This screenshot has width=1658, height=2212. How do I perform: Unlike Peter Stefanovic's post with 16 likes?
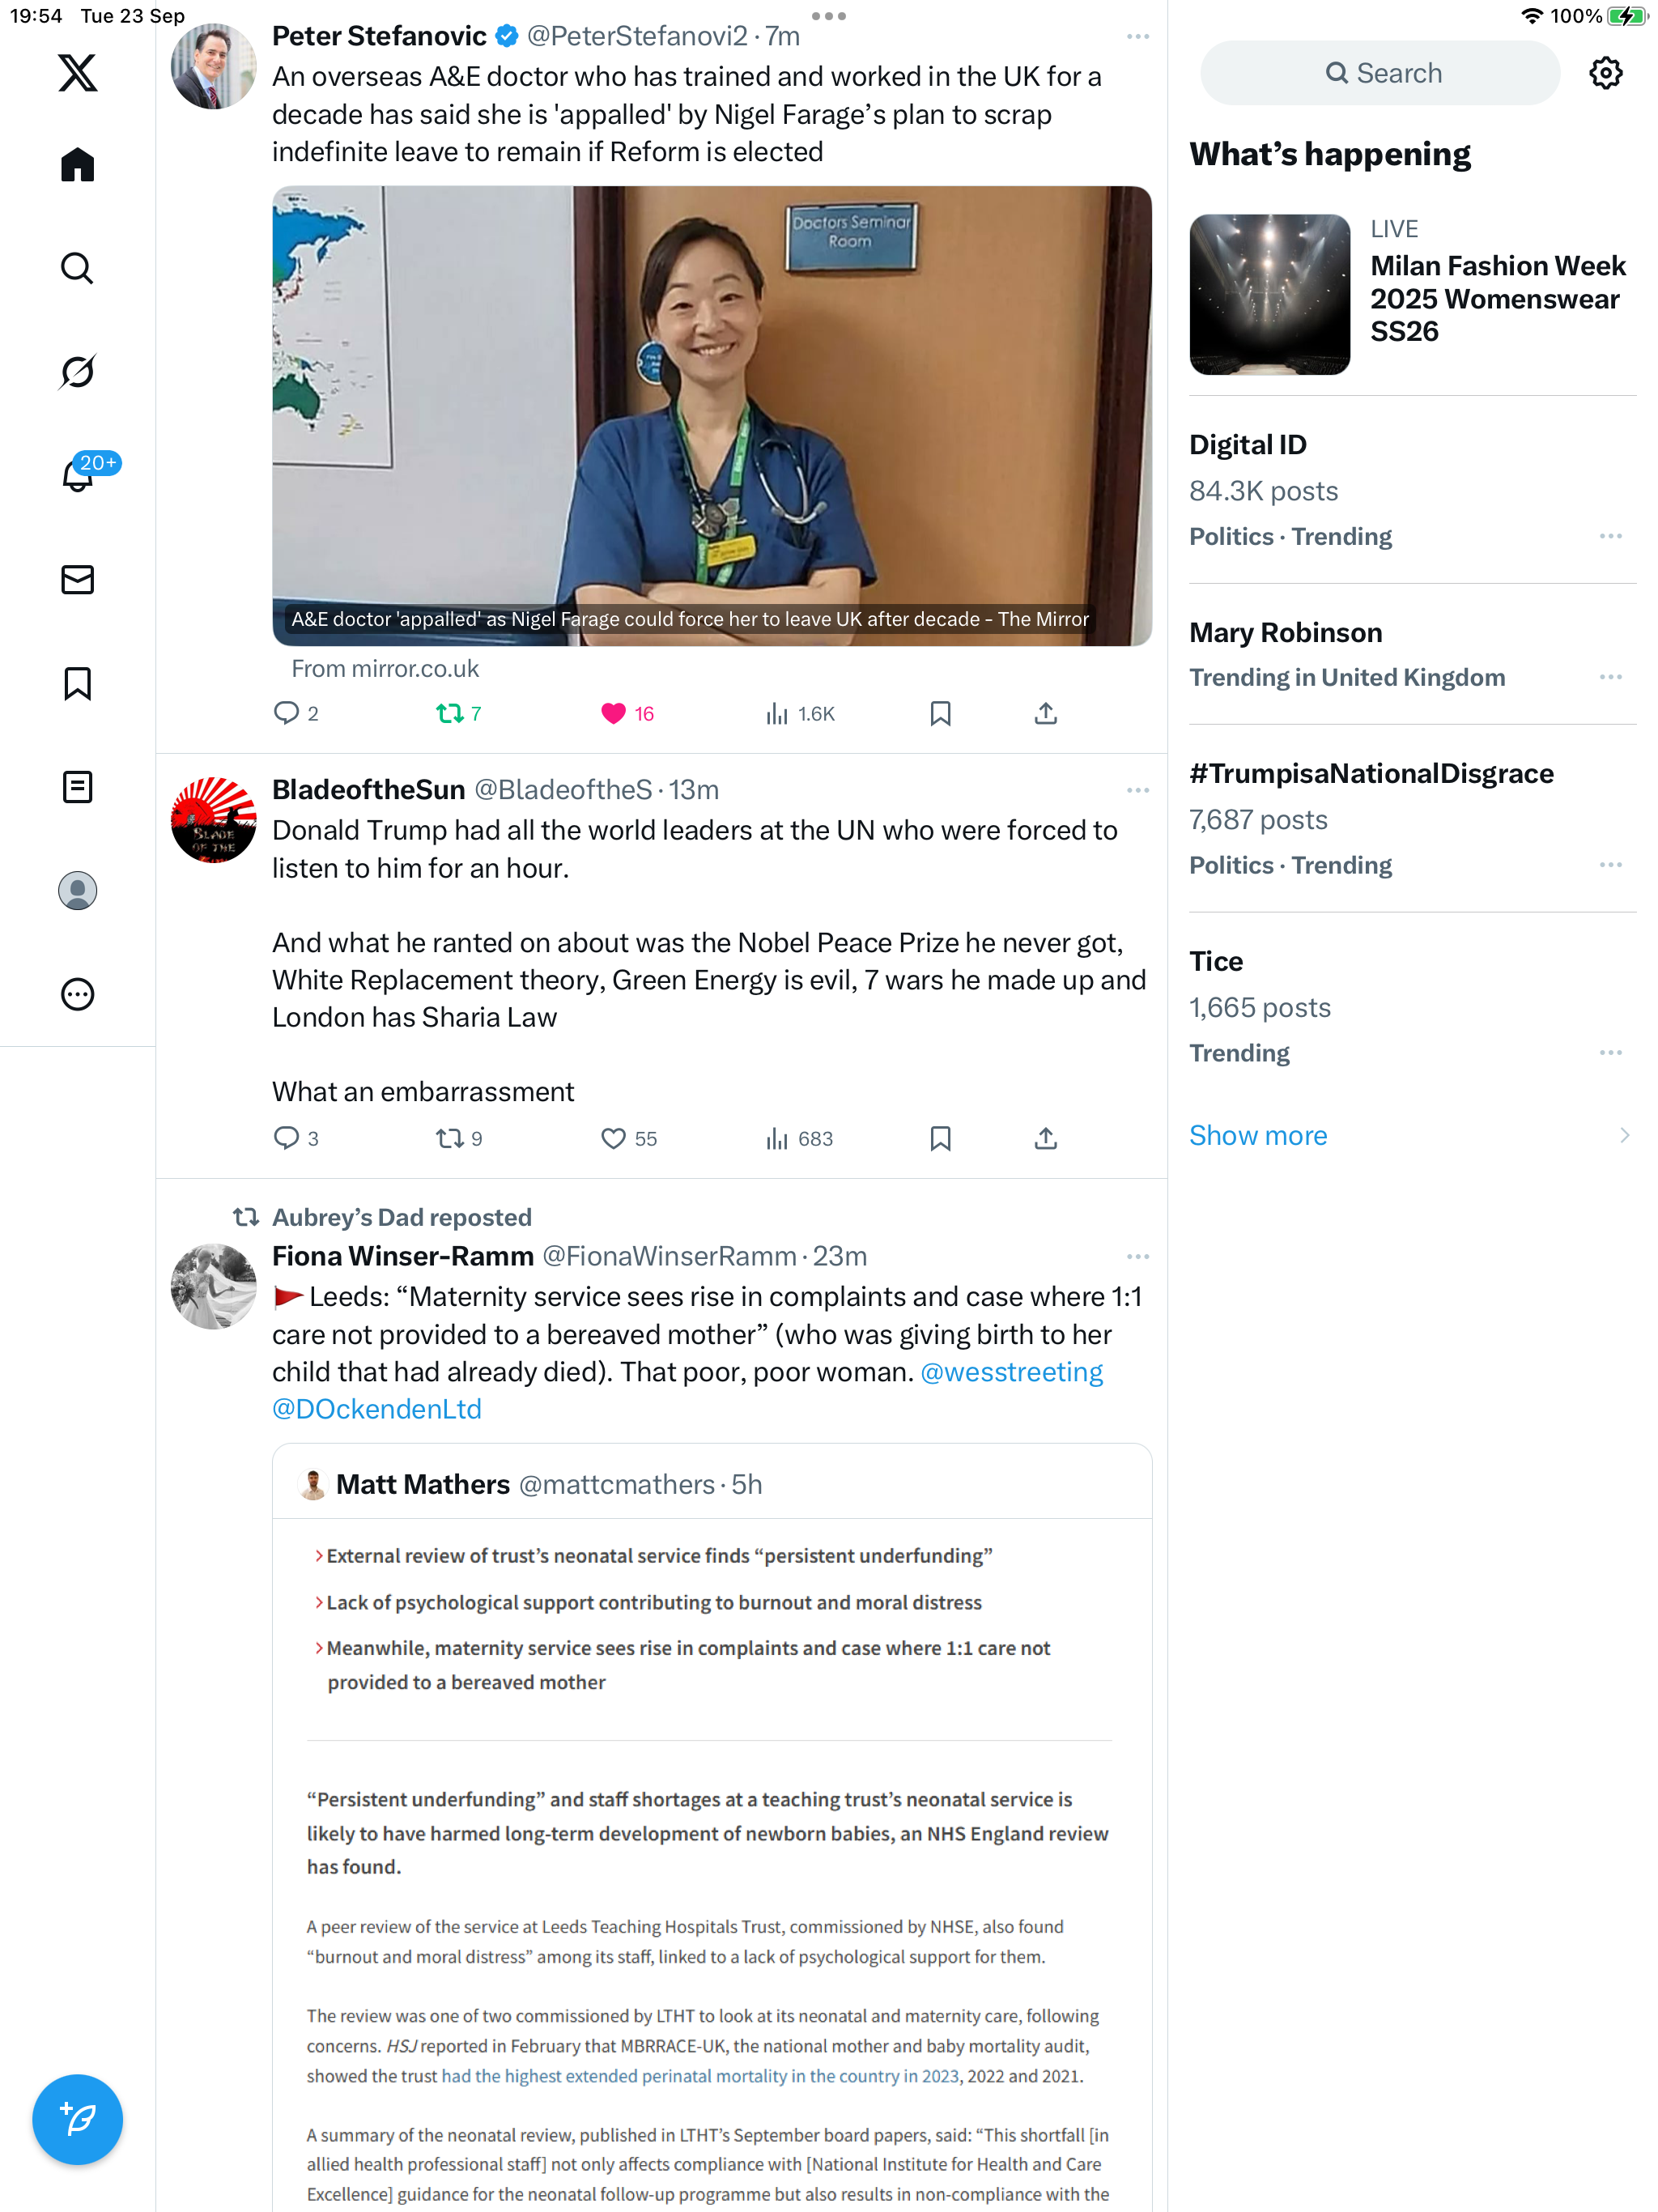(627, 713)
